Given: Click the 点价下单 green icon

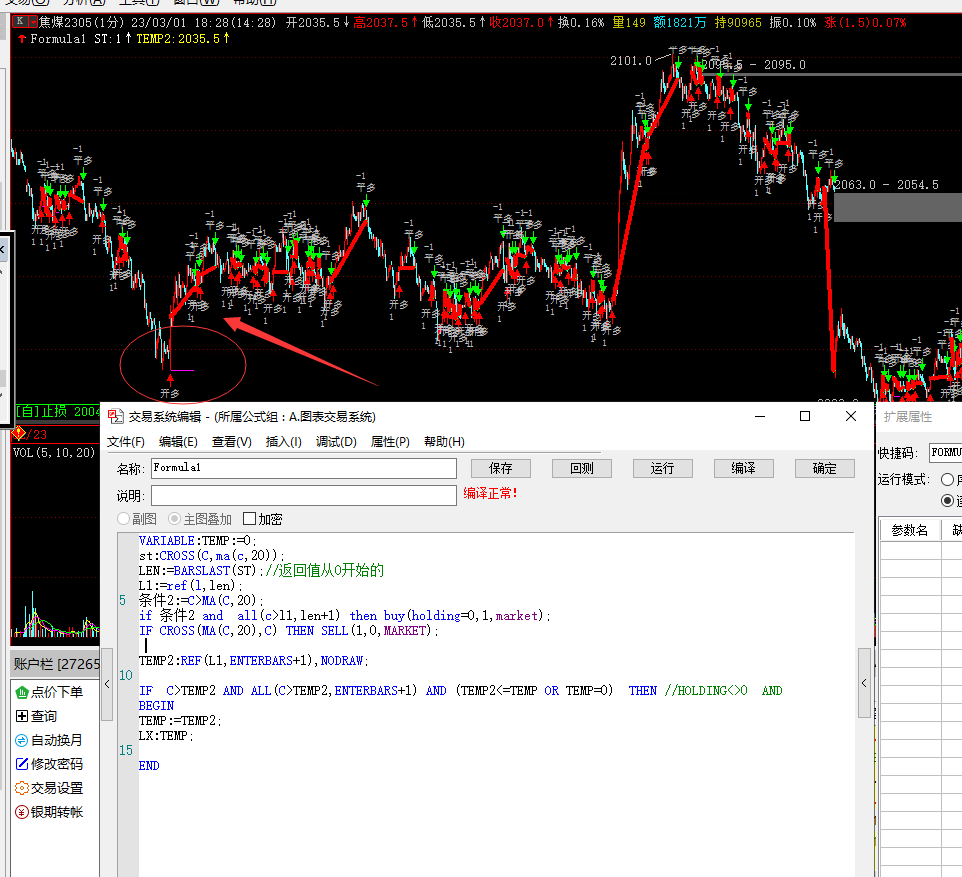Looking at the screenshot, I should [x=21, y=692].
